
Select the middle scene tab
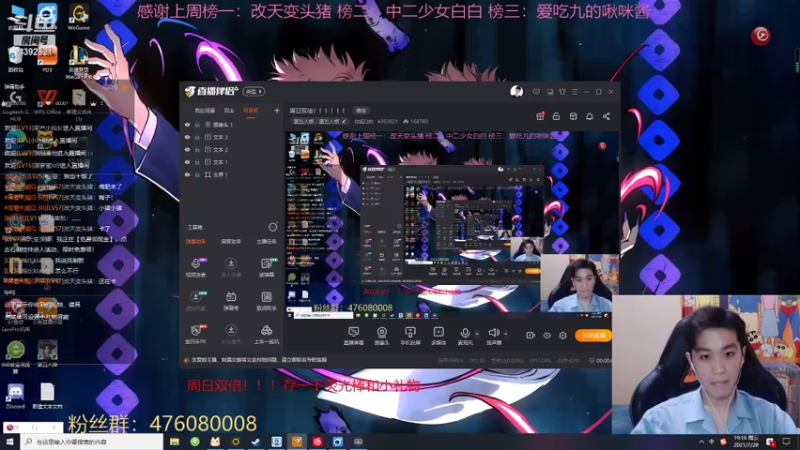[x=229, y=111]
